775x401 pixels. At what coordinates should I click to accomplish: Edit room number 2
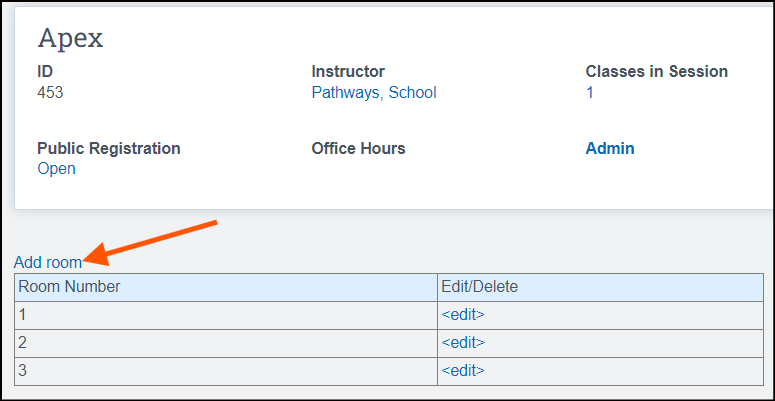[x=463, y=343]
